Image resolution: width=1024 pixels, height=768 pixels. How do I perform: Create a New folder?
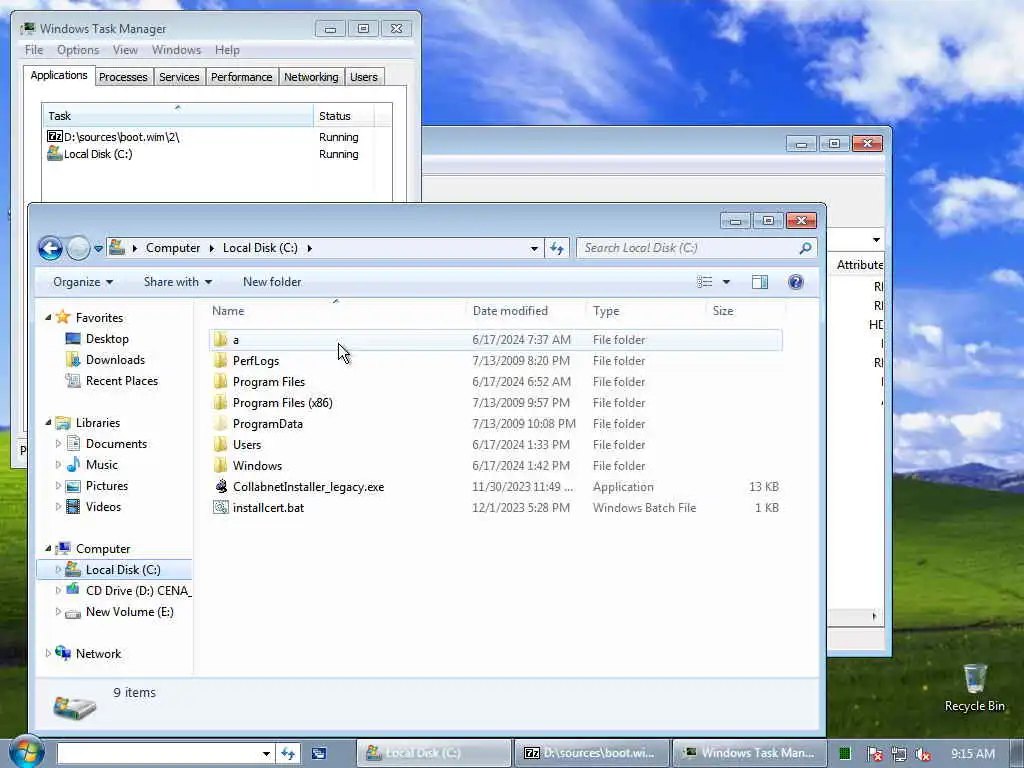tap(272, 282)
